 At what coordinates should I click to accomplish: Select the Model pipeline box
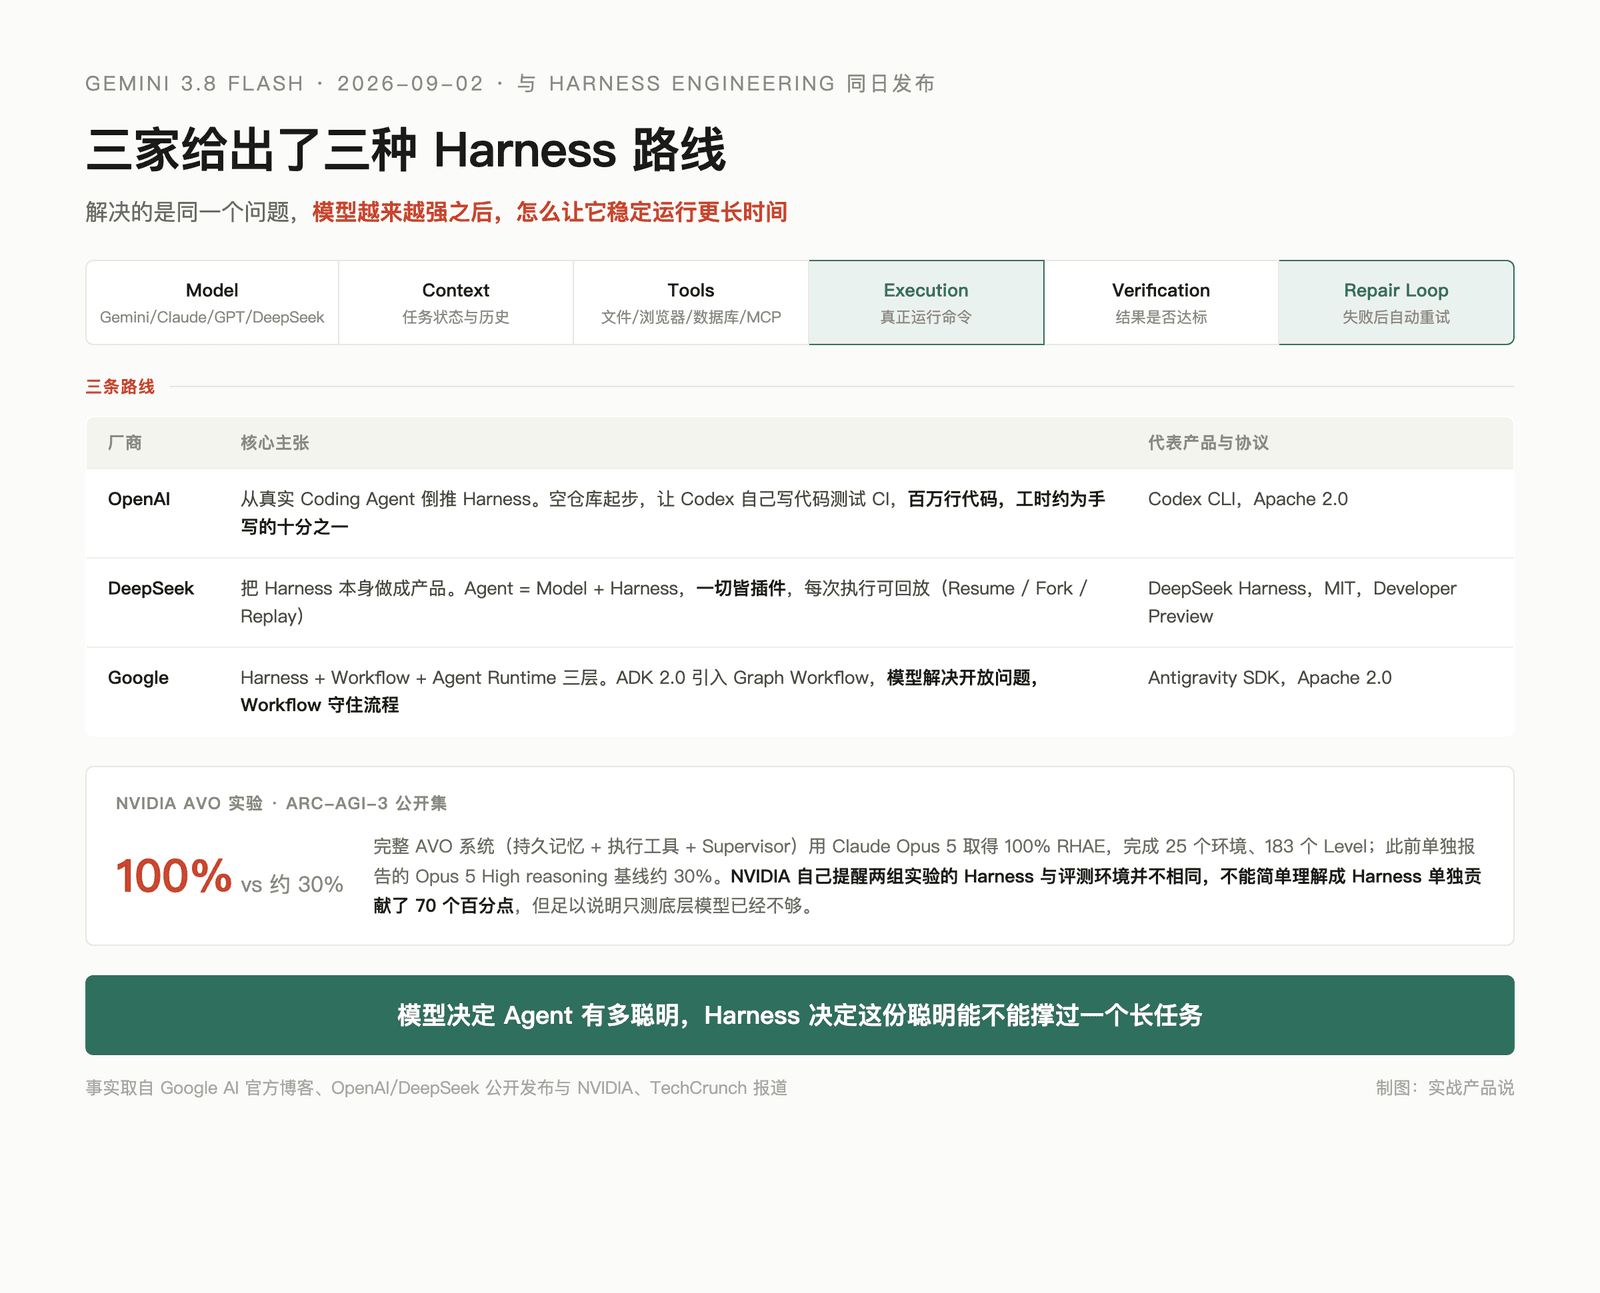tap(212, 303)
